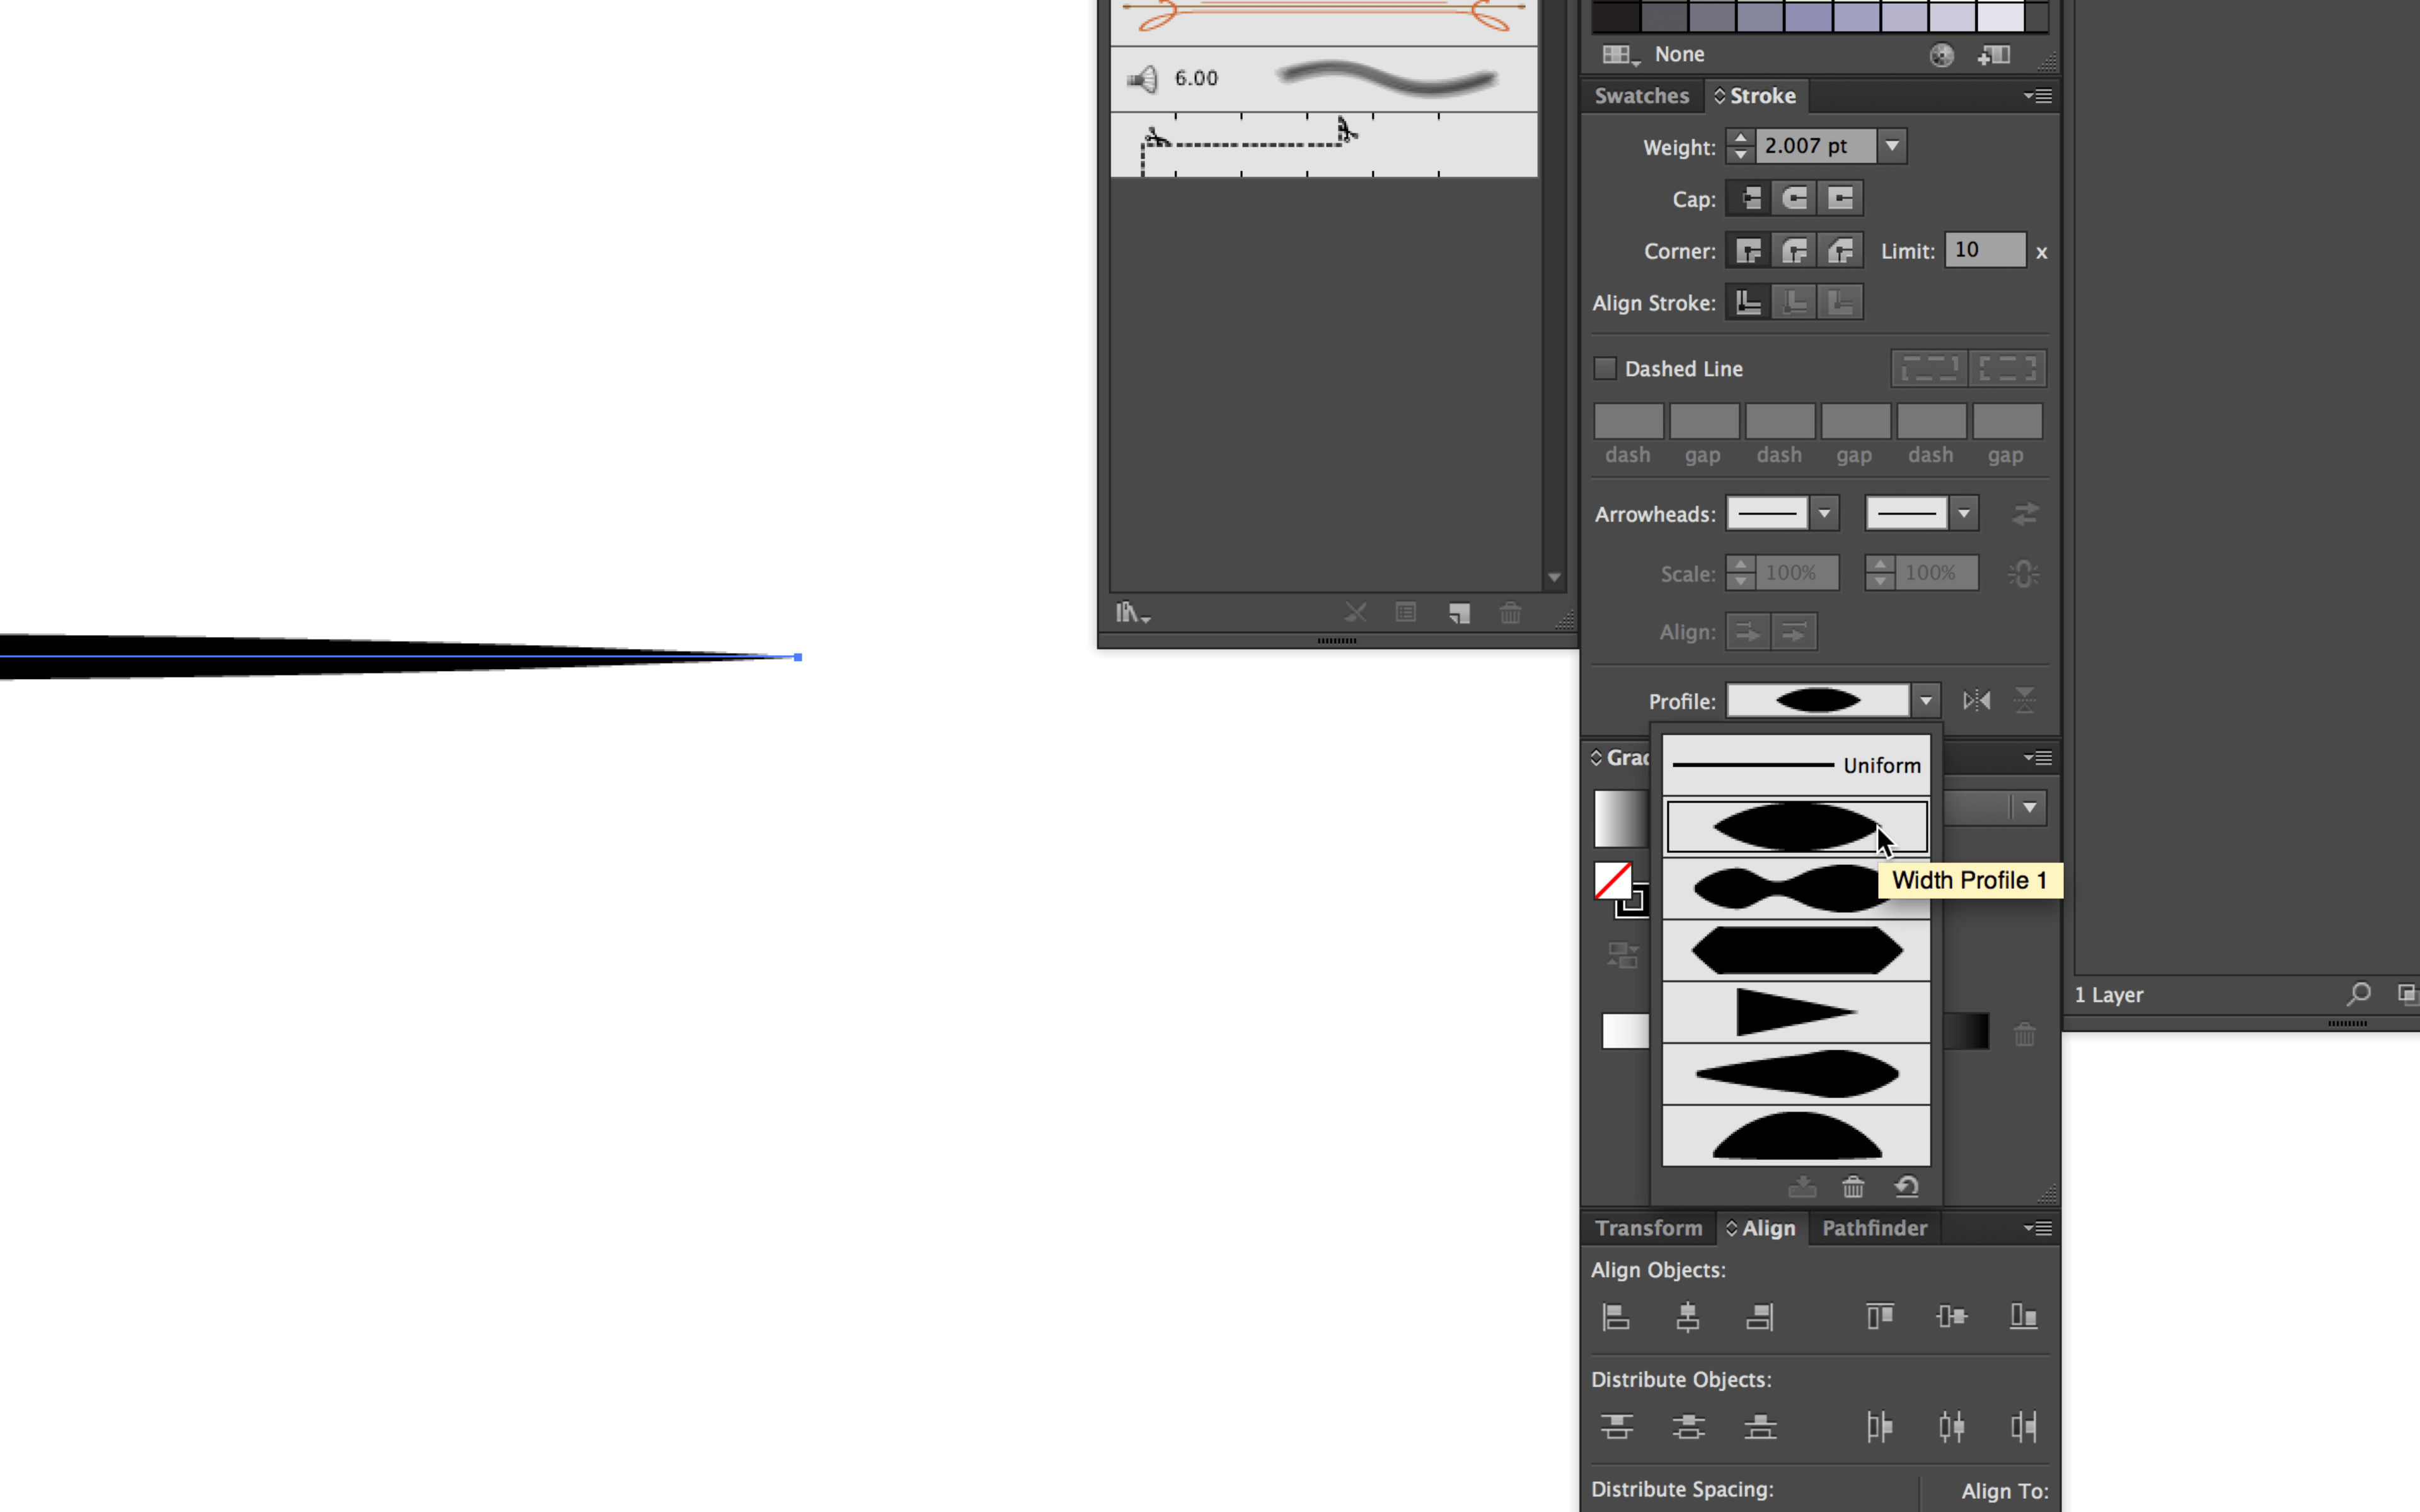Select Width Profile 1 from dropdown

tap(1796, 826)
